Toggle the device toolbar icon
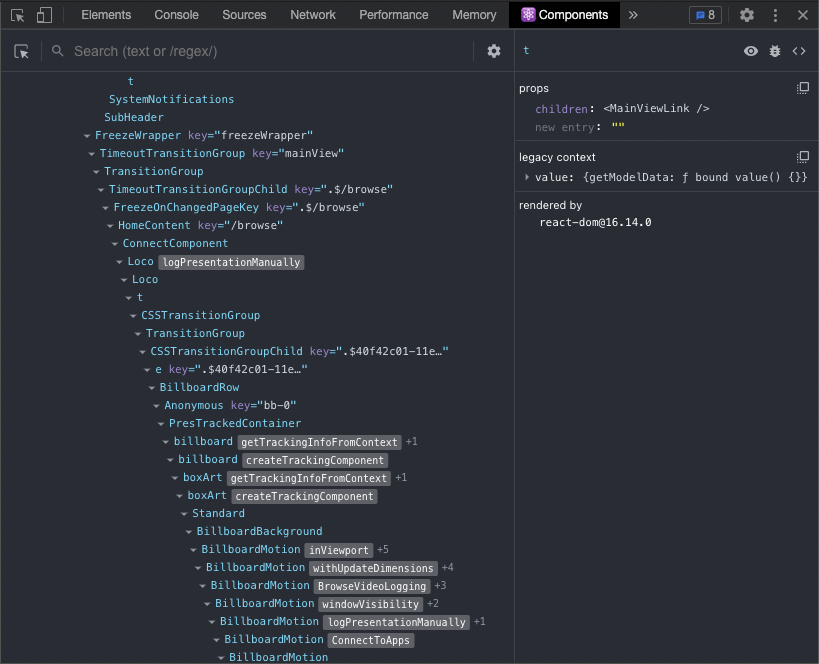 tap(41, 15)
